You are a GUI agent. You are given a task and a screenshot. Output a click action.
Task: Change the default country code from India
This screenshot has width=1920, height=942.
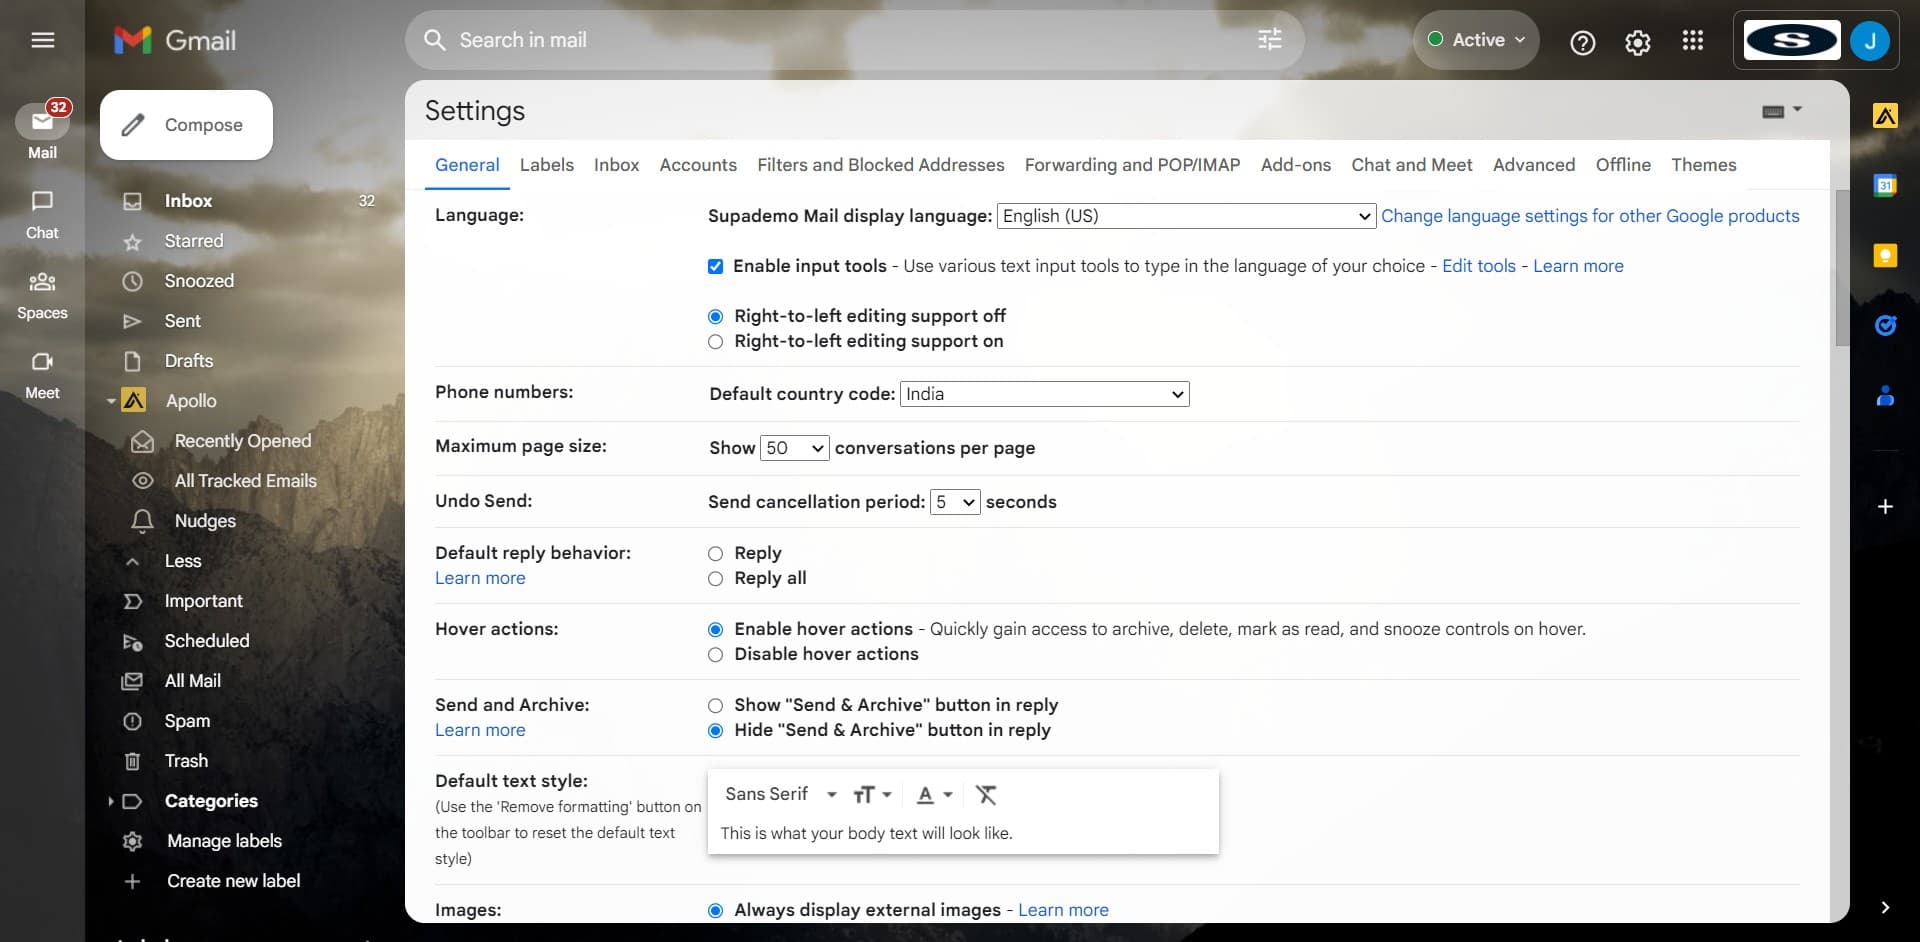coord(1043,394)
